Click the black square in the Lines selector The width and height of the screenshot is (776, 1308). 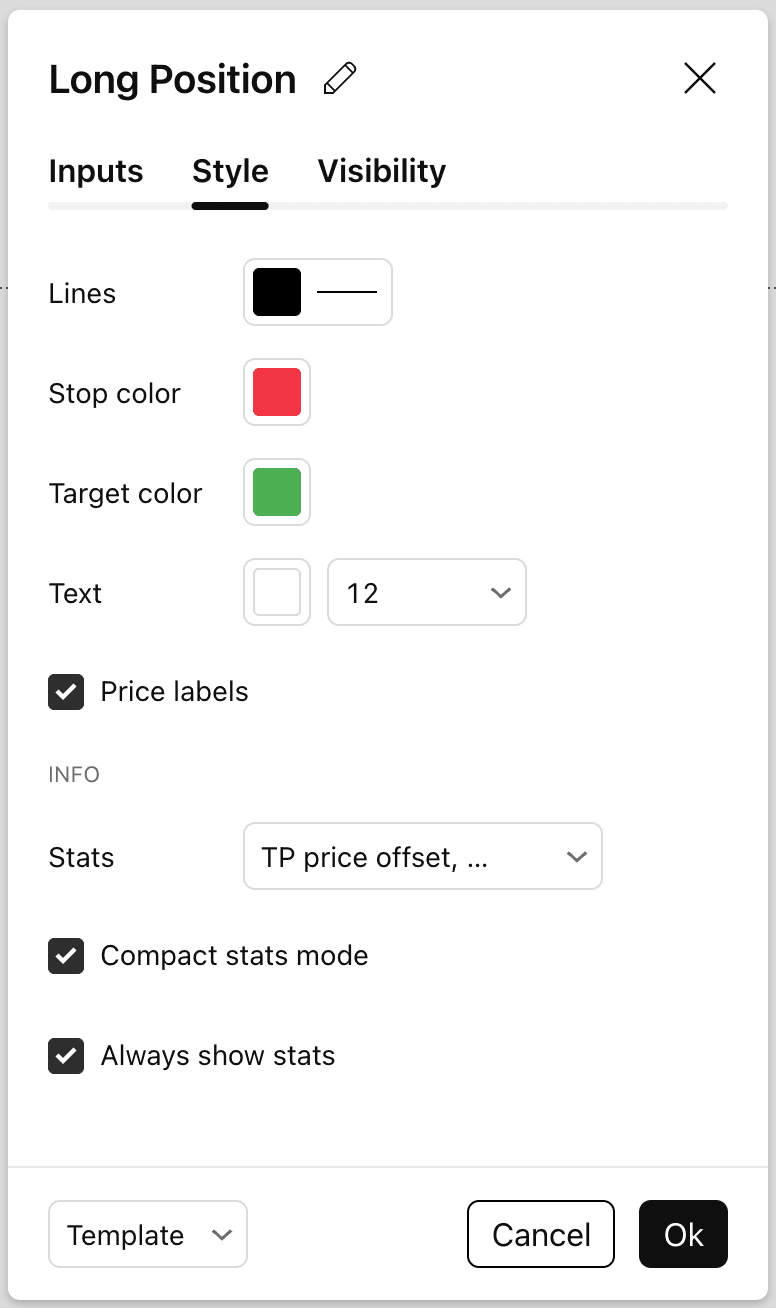pyautogui.click(x=276, y=292)
